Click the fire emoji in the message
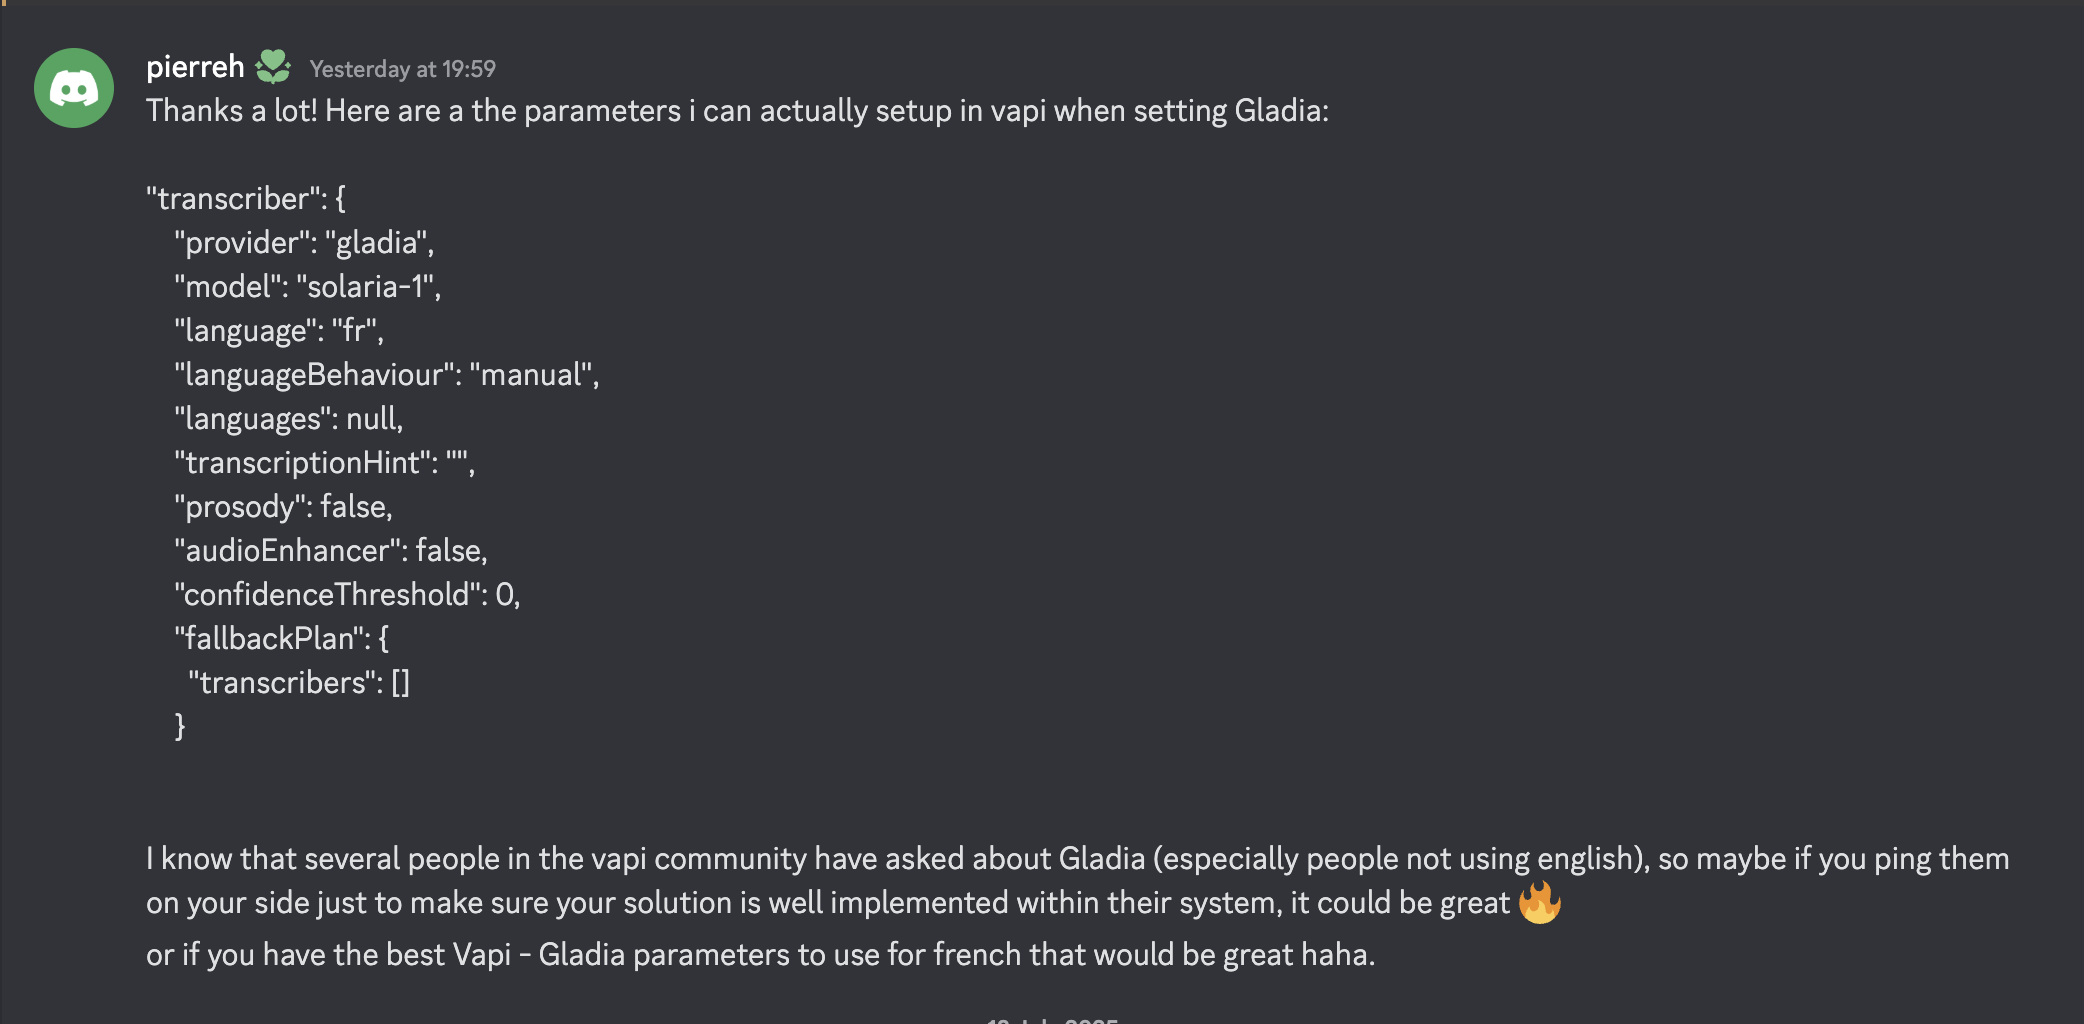Screen dimensions: 2084x1024 (x=1541, y=902)
